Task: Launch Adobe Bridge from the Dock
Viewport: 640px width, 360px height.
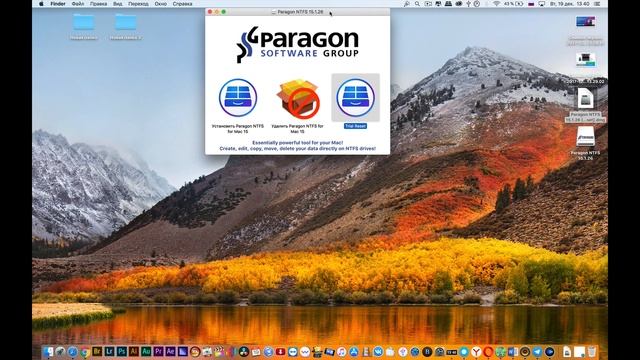Action: tap(97, 351)
